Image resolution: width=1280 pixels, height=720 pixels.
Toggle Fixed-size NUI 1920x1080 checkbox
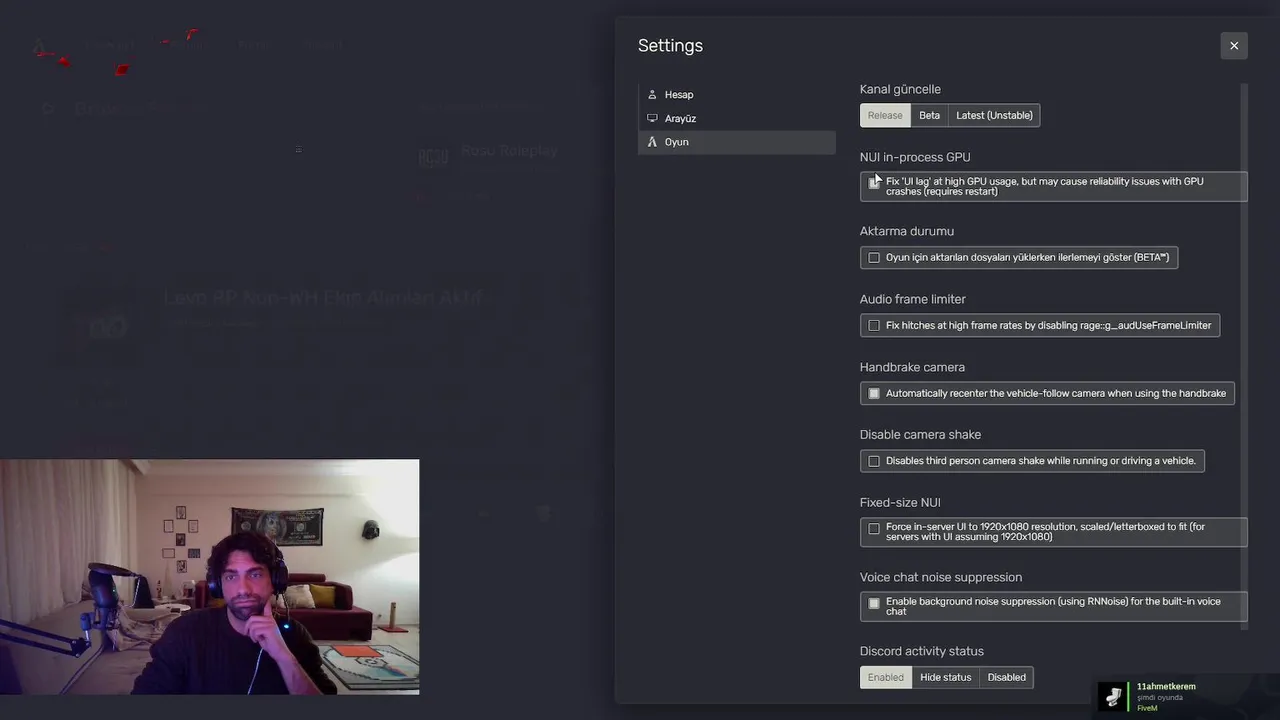[x=874, y=529]
